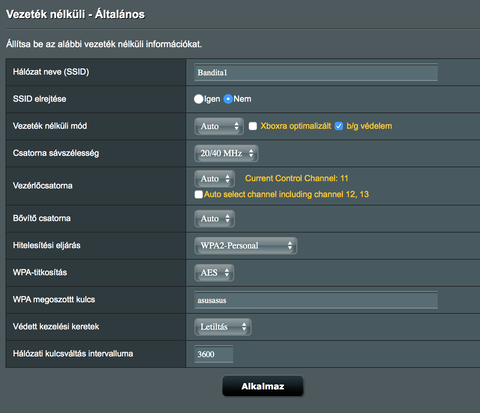Image resolution: width=480 pixels, height=413 pixels.
Task: Open the Vezeték nélküli mód dropdown
Action: (219, 126)
